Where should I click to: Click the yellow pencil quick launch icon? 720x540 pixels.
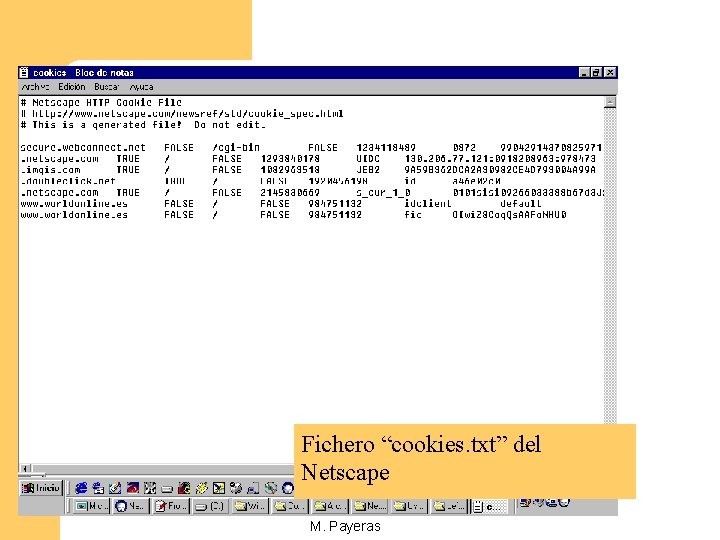coord(202,488)
